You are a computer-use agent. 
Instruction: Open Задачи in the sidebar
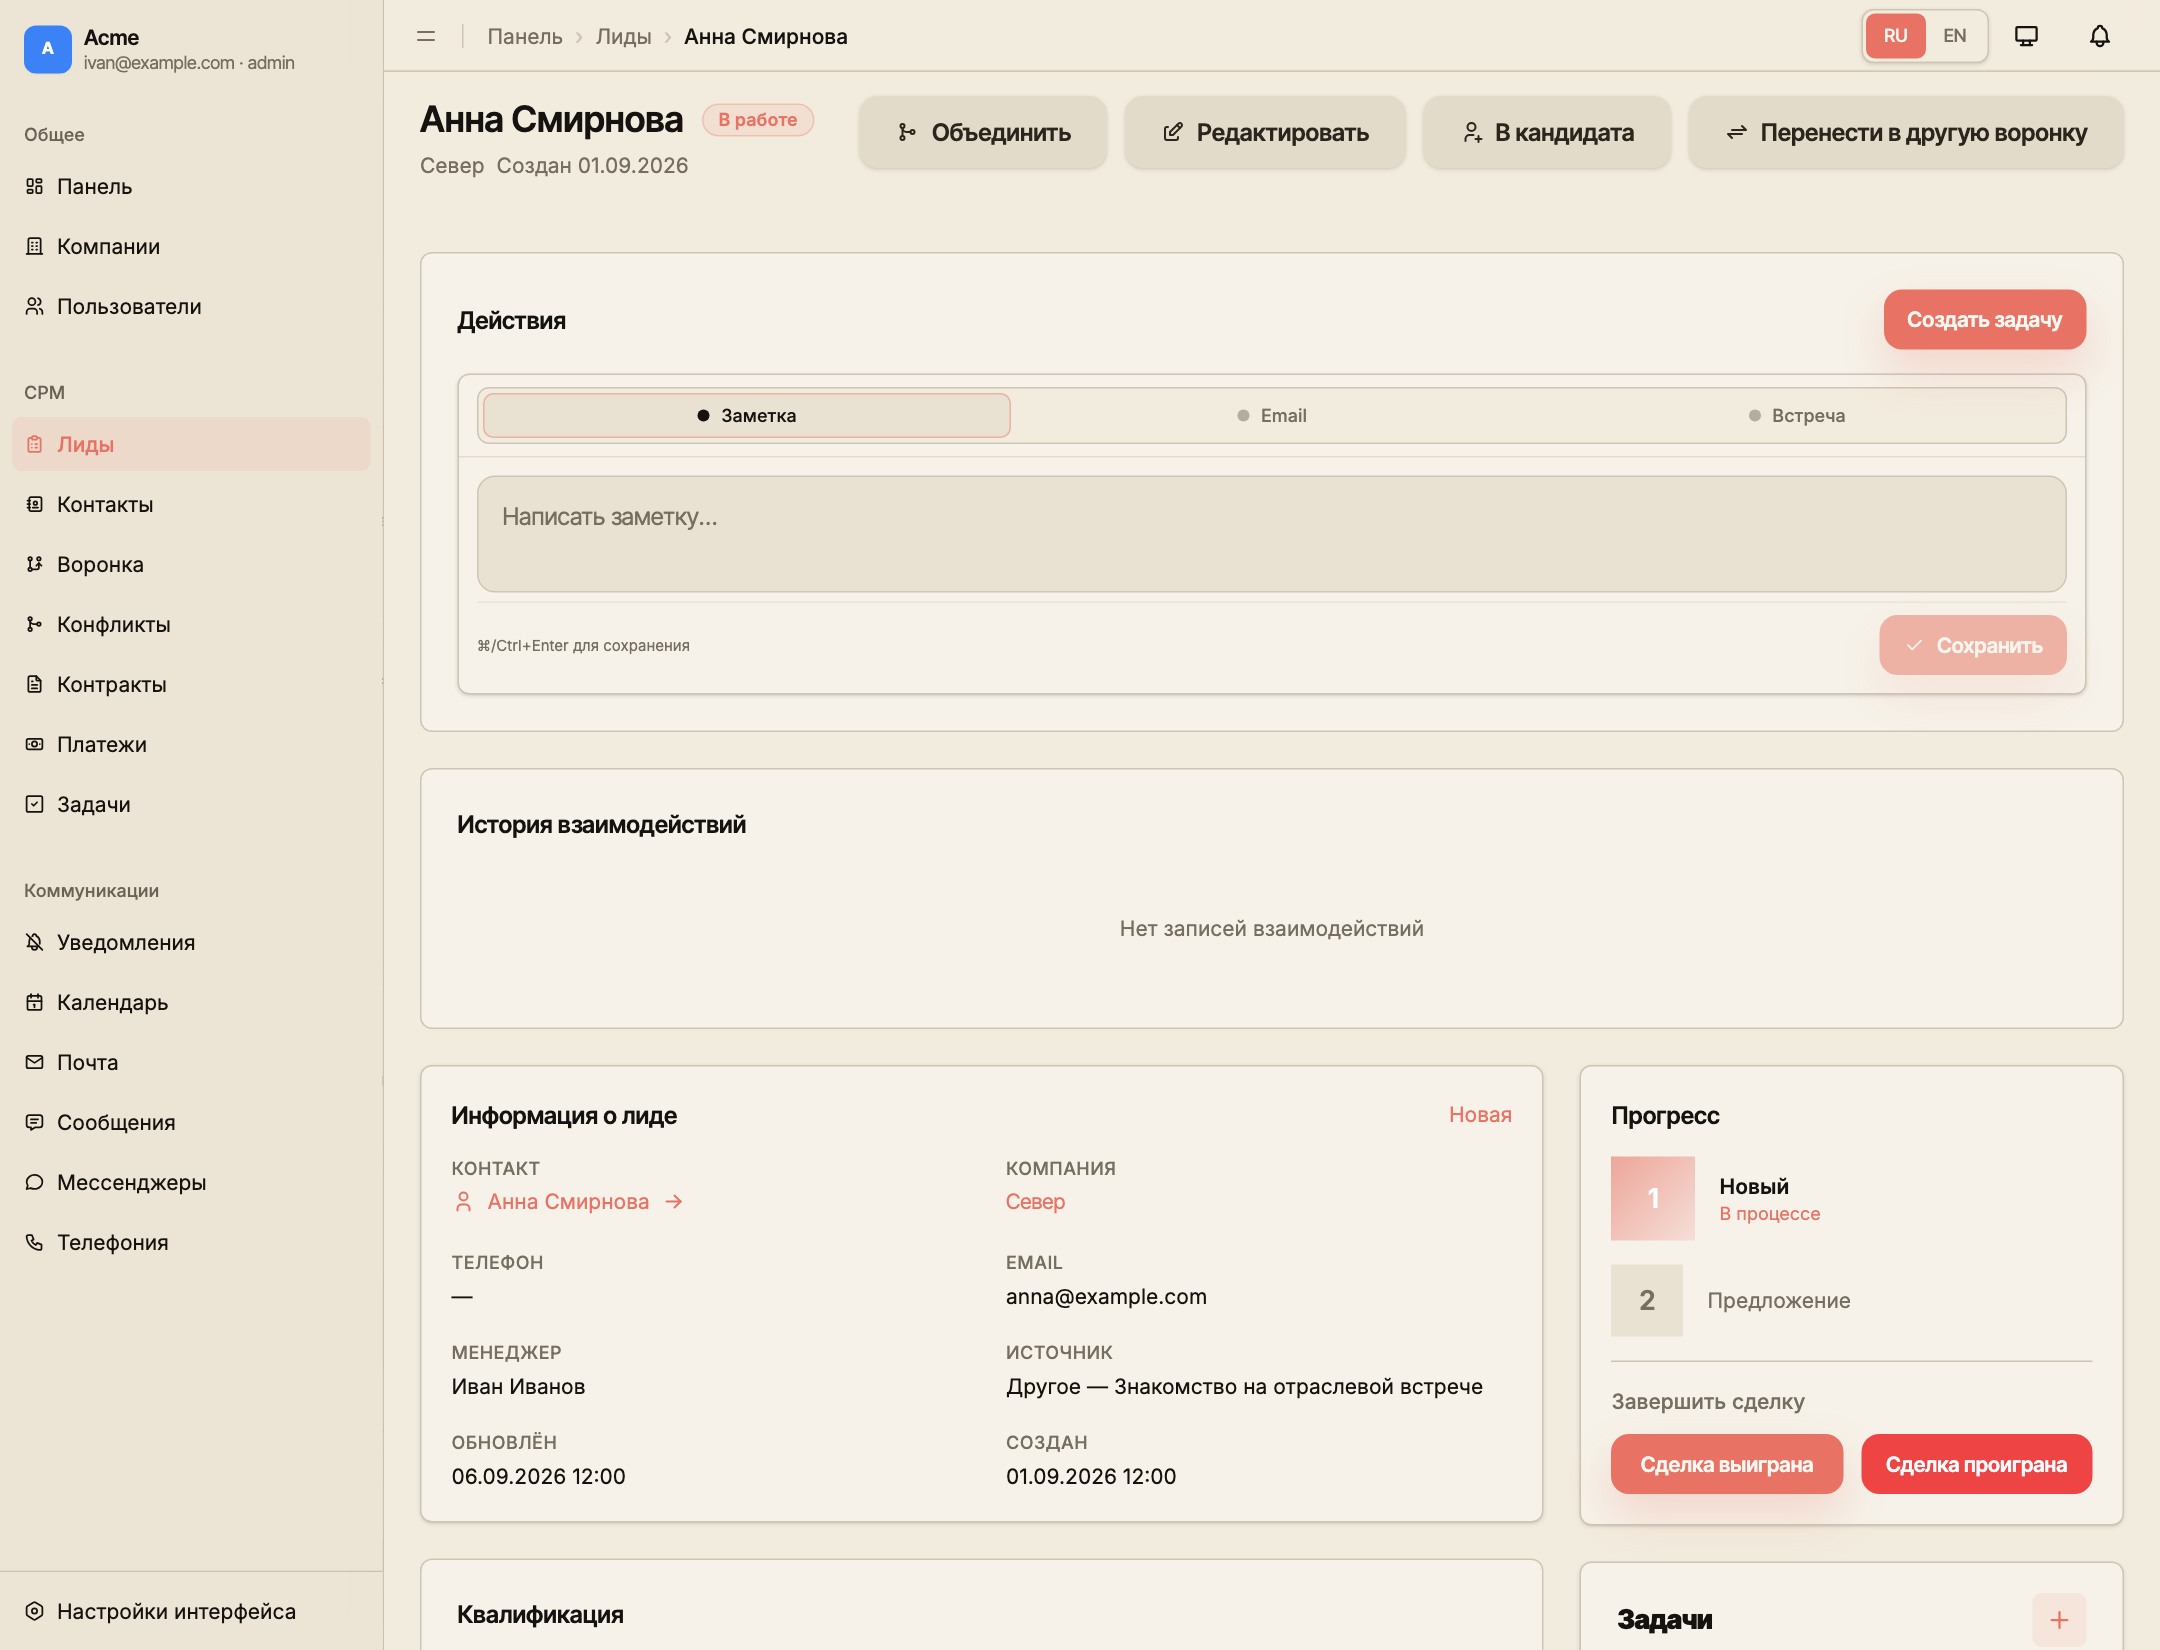click(191, 804)
